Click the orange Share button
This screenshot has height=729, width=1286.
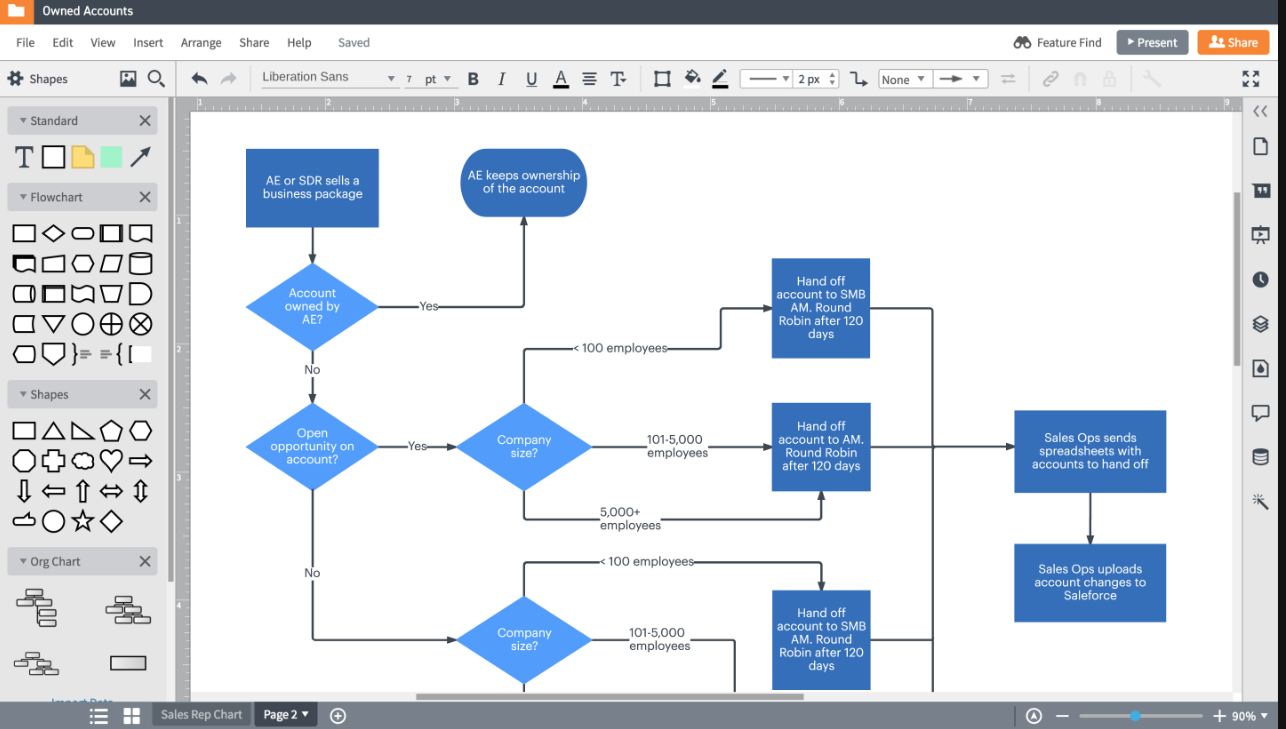(x=1233, y=42)
